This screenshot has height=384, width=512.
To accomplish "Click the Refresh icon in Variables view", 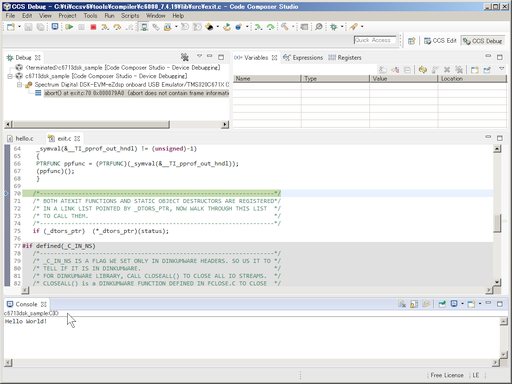I will click(x=423, y=70).
